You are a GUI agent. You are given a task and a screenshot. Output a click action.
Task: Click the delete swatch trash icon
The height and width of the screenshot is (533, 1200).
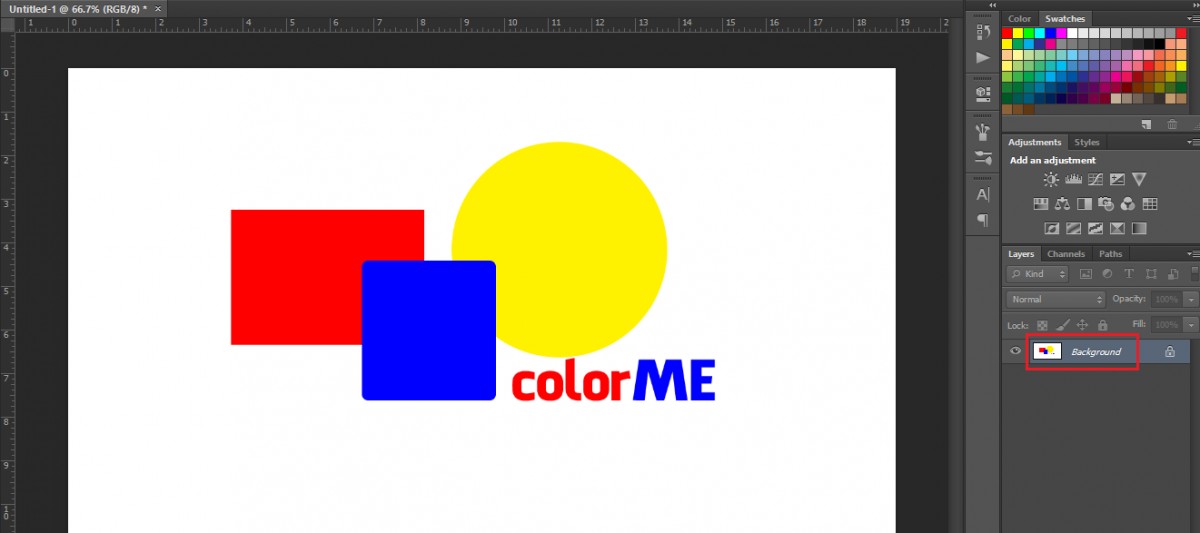[x=1171, y=124]
